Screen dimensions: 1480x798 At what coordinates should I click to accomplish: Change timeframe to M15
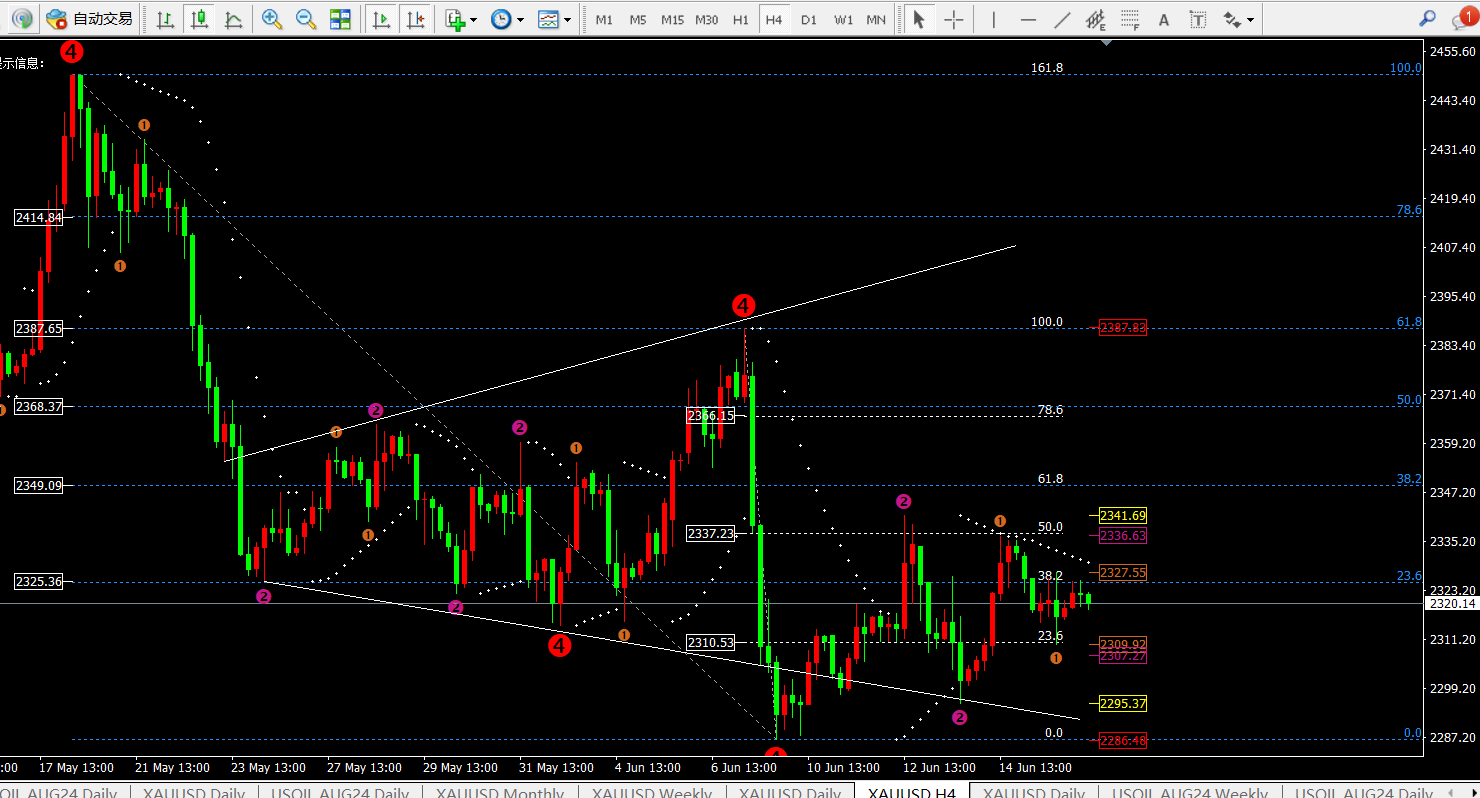(x=672, y=19)
